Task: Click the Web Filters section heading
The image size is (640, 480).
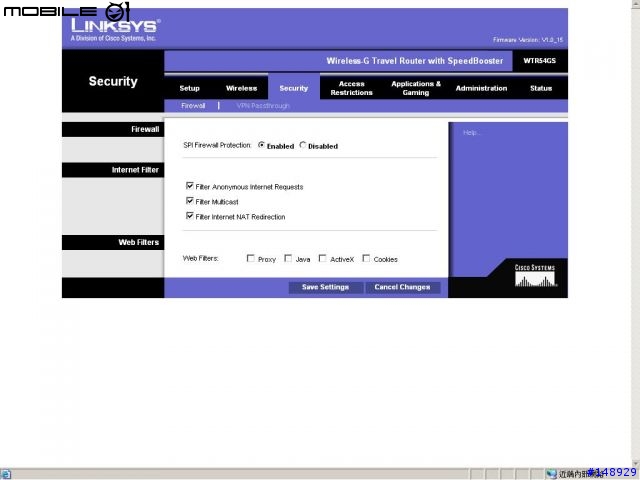Action: [x=139, y=242]
